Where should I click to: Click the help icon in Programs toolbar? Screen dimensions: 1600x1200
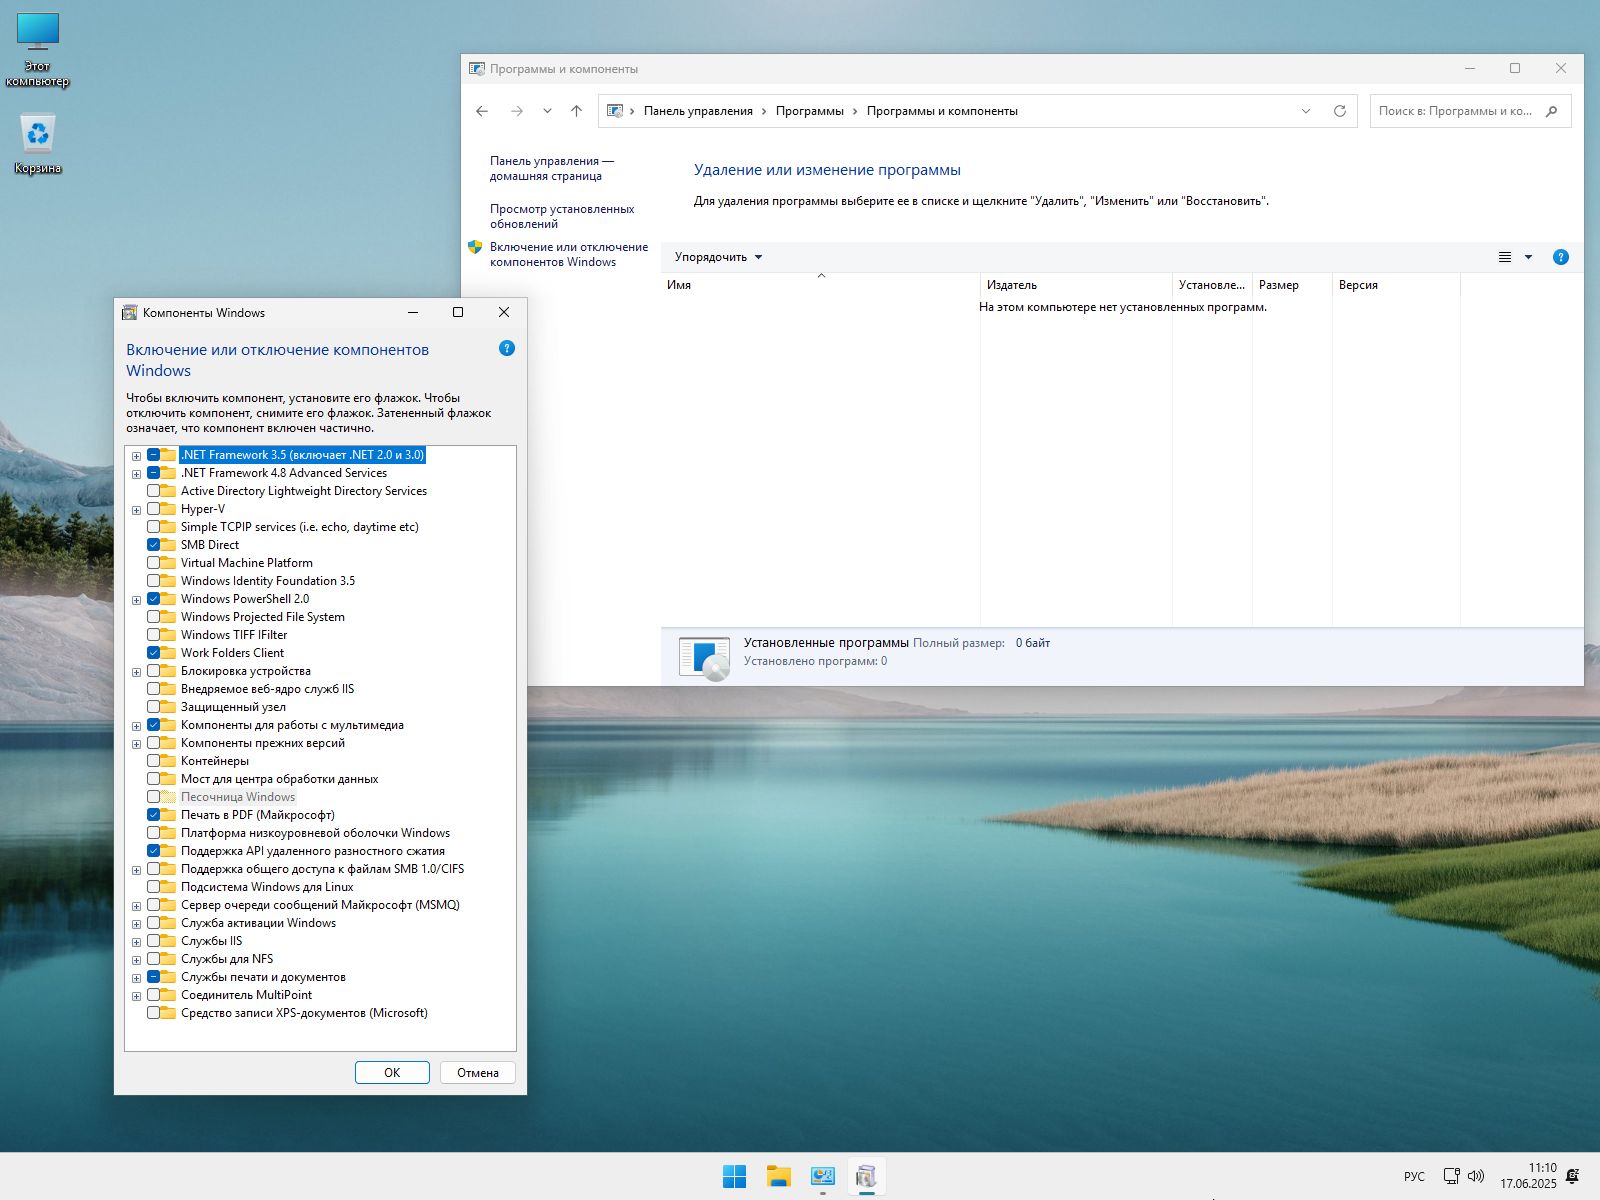tap(1560, 257)
